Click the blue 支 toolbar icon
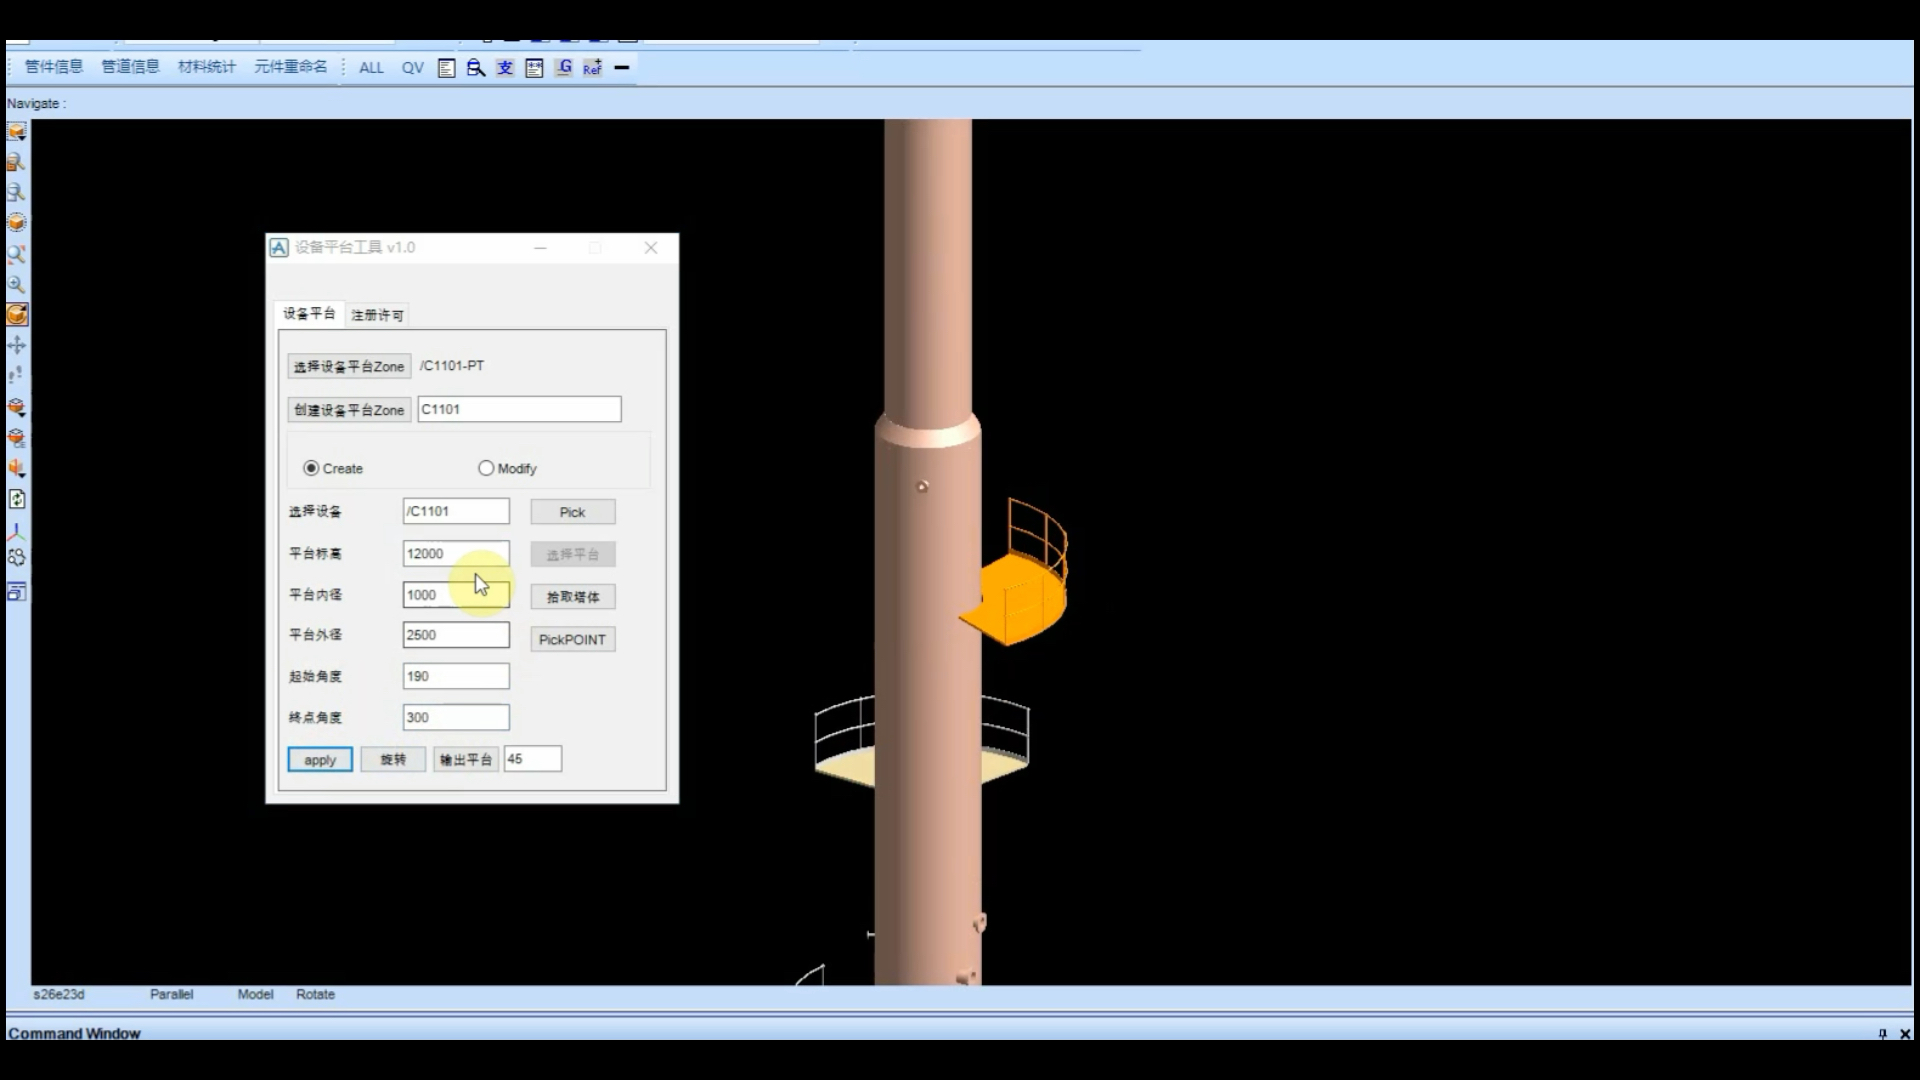Viewport: 1920px width, 1080px height. pos(505,68)
